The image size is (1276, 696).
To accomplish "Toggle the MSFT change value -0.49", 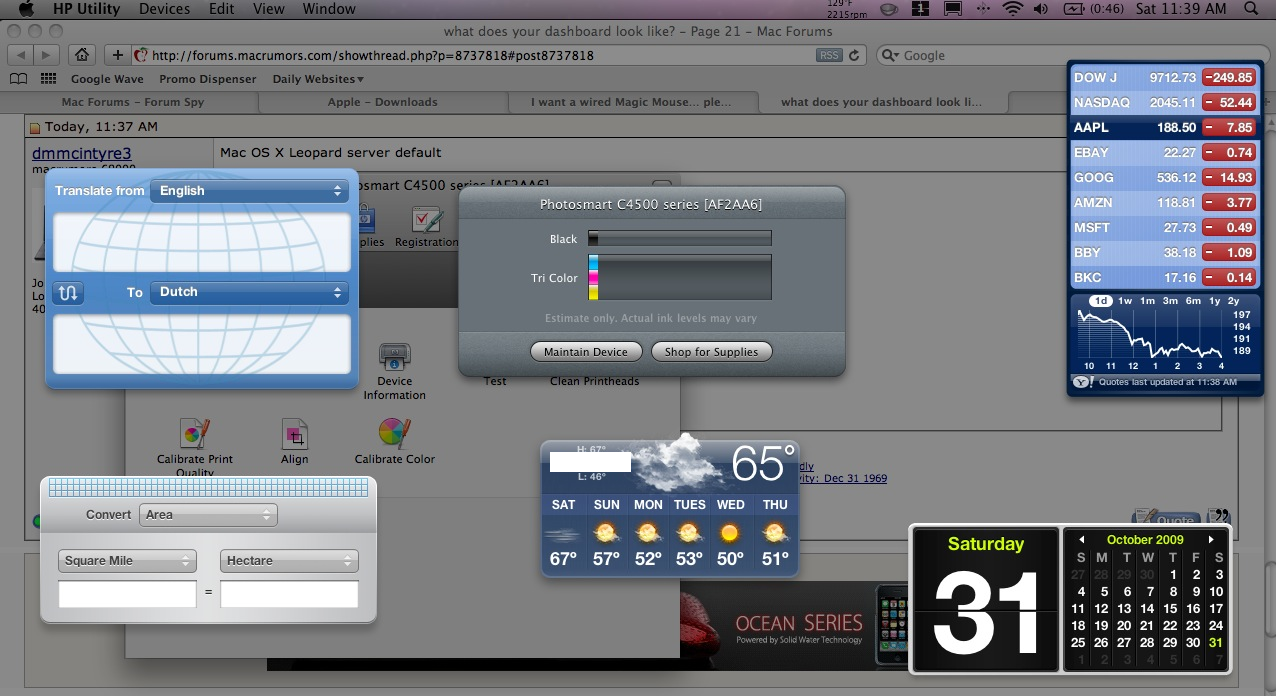I will coord(1229,228).
